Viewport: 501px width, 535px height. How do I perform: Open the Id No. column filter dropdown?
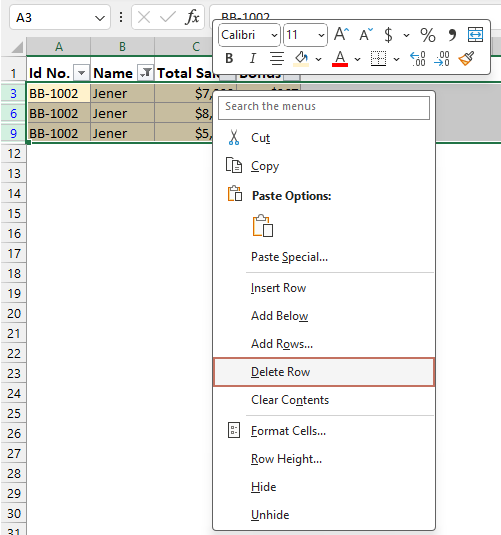(x=81, y=73)
